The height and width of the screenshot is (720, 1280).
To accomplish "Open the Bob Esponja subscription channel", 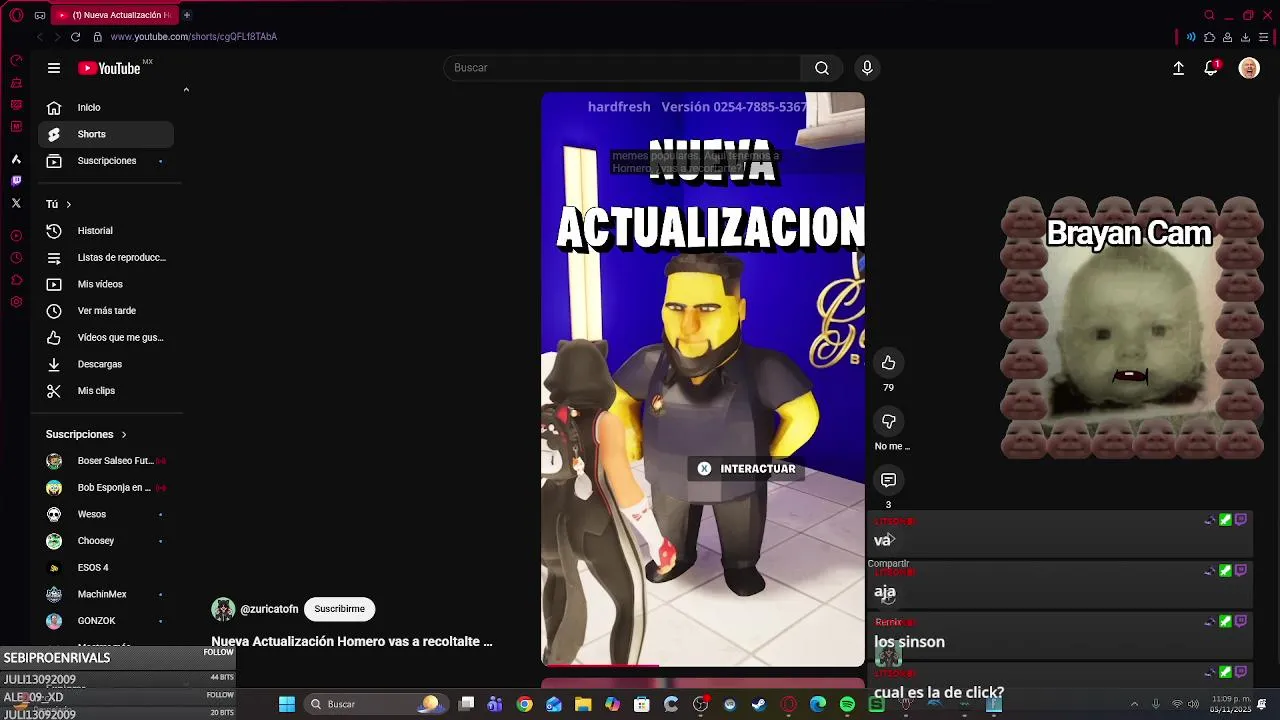I will pyautogui.click(x=106, y=488).
